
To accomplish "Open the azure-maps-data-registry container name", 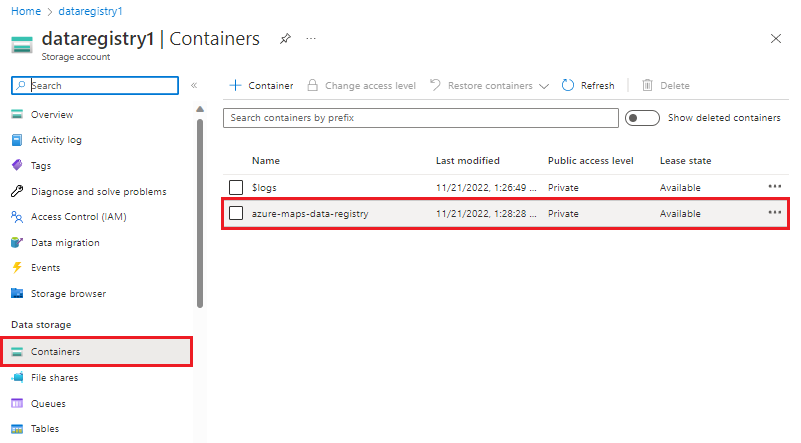I will (310, 214).
